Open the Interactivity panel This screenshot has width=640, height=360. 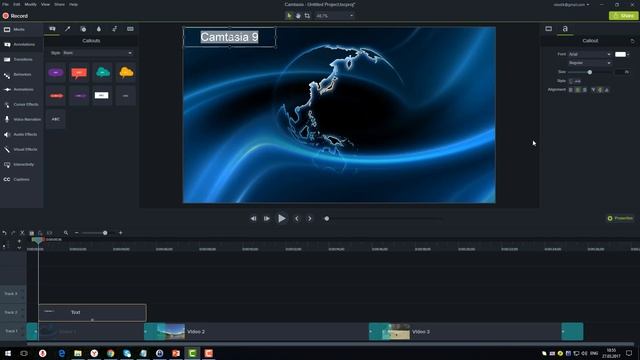tap(21, 164)
